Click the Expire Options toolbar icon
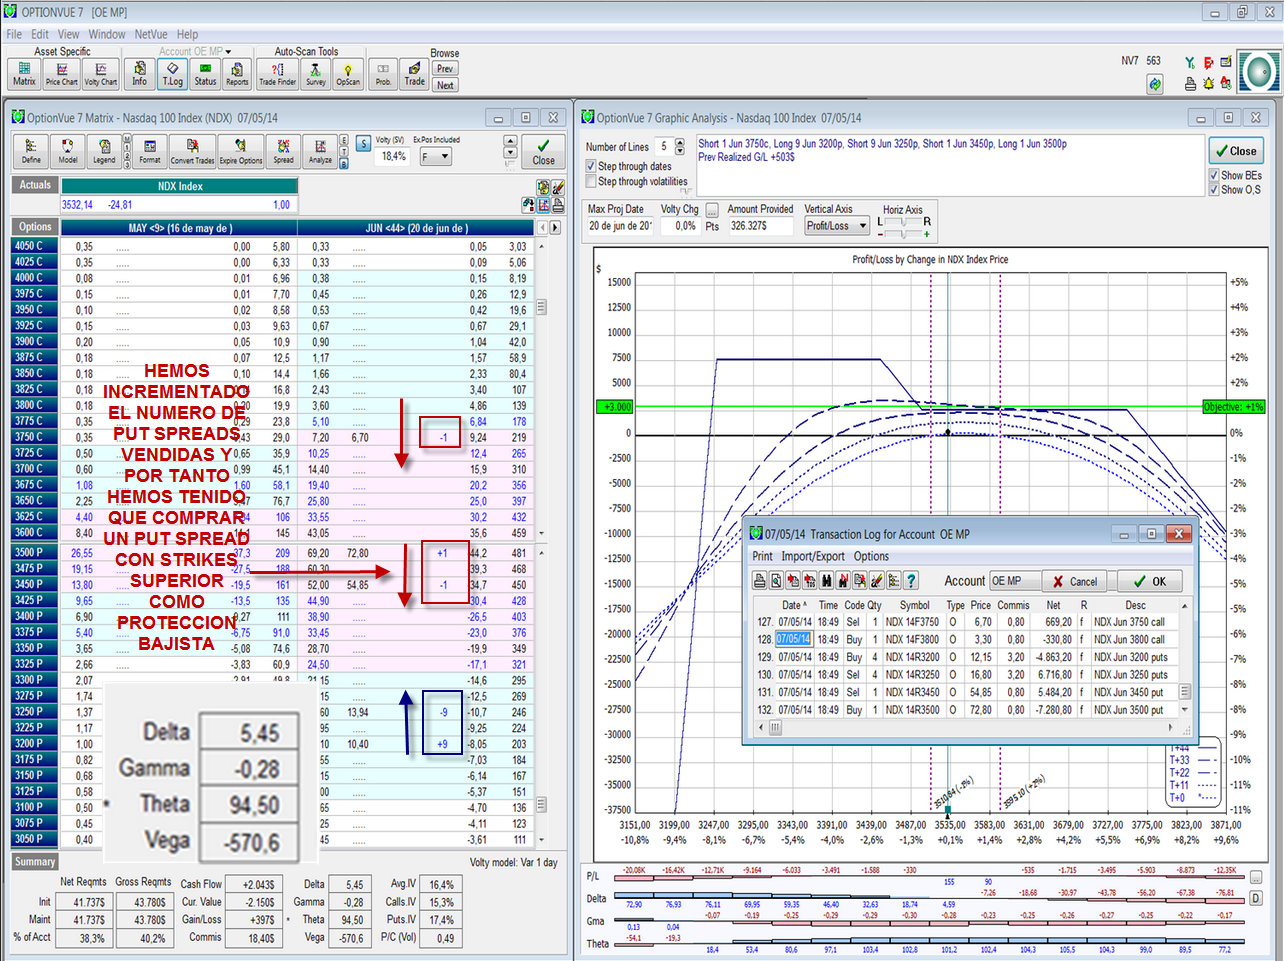The width and height of the screenshot is (1284, 961). click(241, 152)
